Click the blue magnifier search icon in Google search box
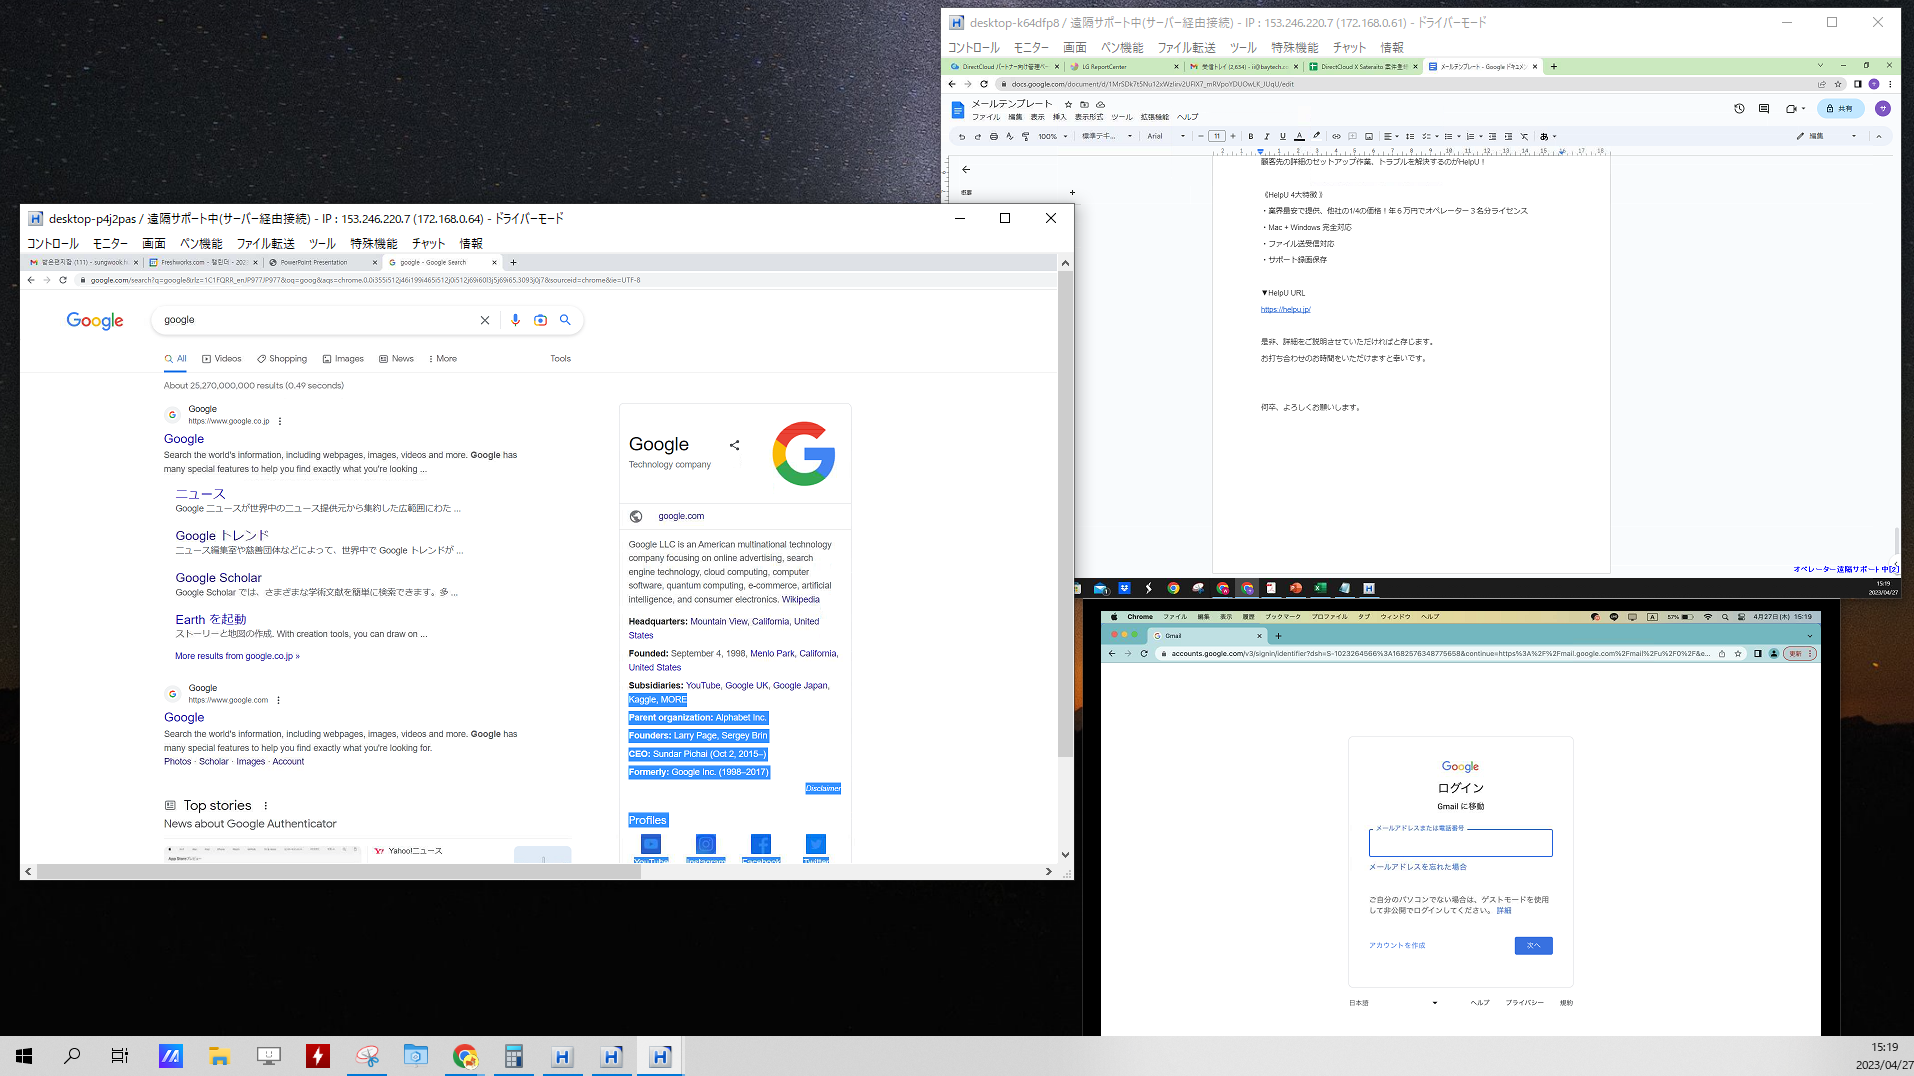Screen dimensions: 1914x1076 coord(565,320)
